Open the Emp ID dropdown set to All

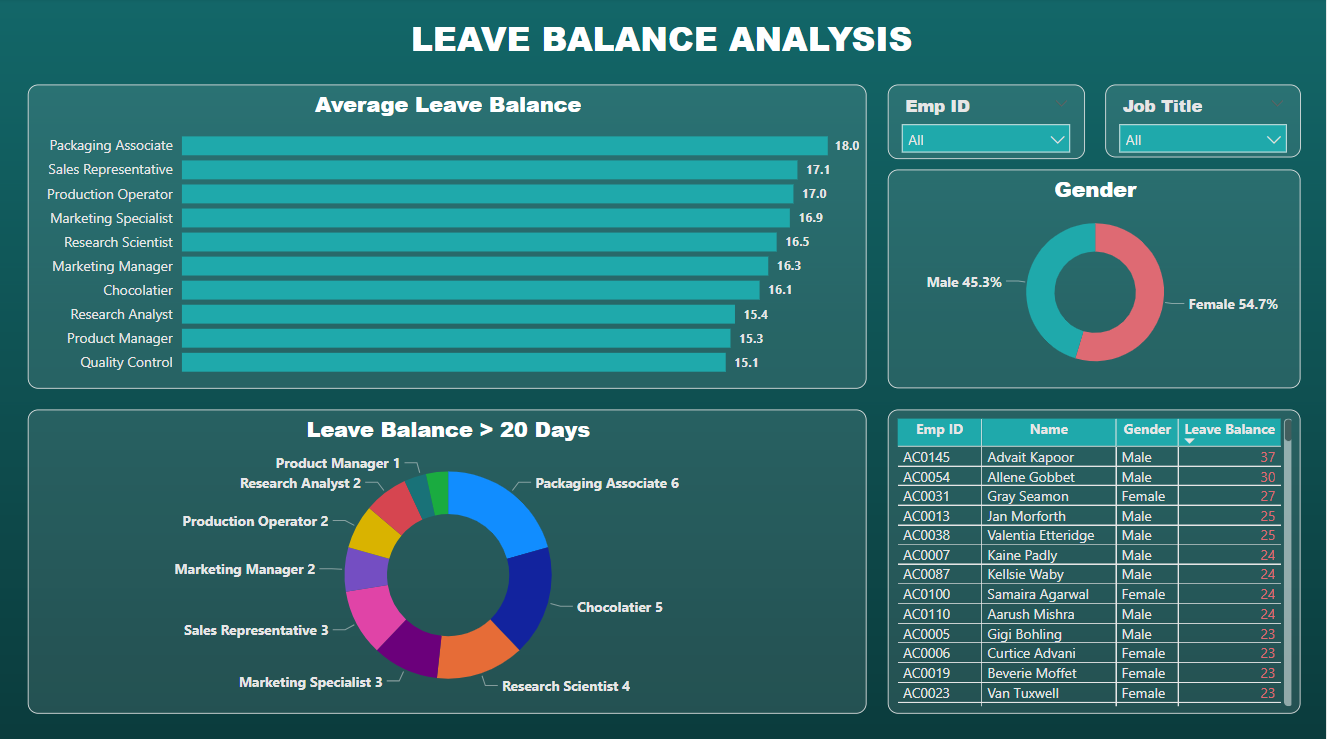pyautogui.click(x=985, y=139)
